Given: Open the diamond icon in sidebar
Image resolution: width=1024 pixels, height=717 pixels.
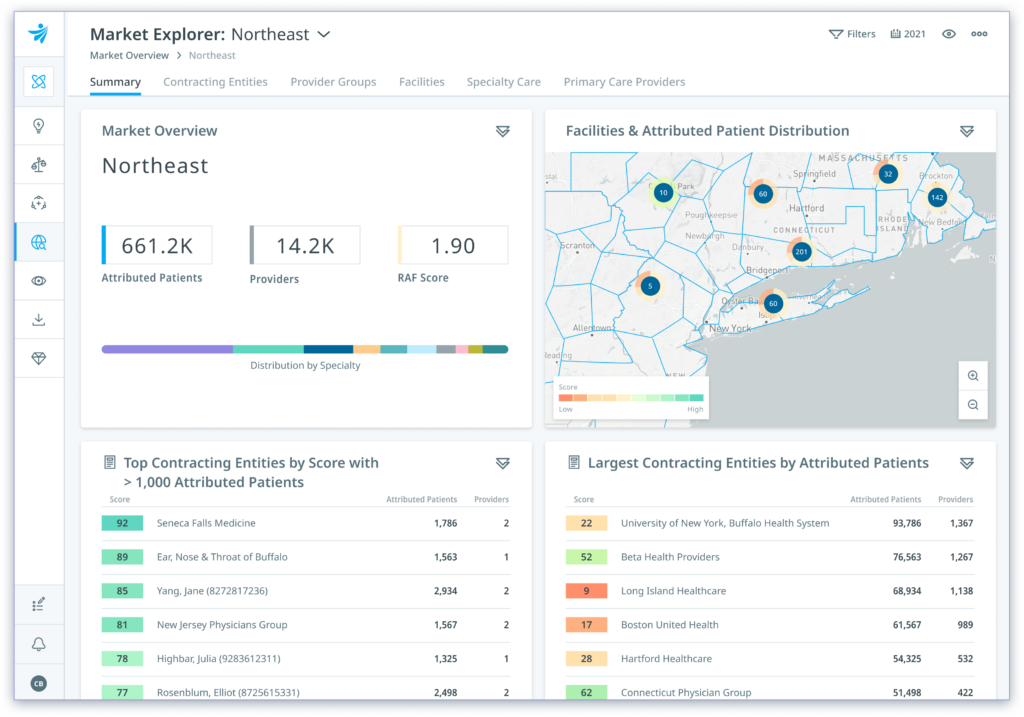Looking at the screenshot, I should point(39,359).
